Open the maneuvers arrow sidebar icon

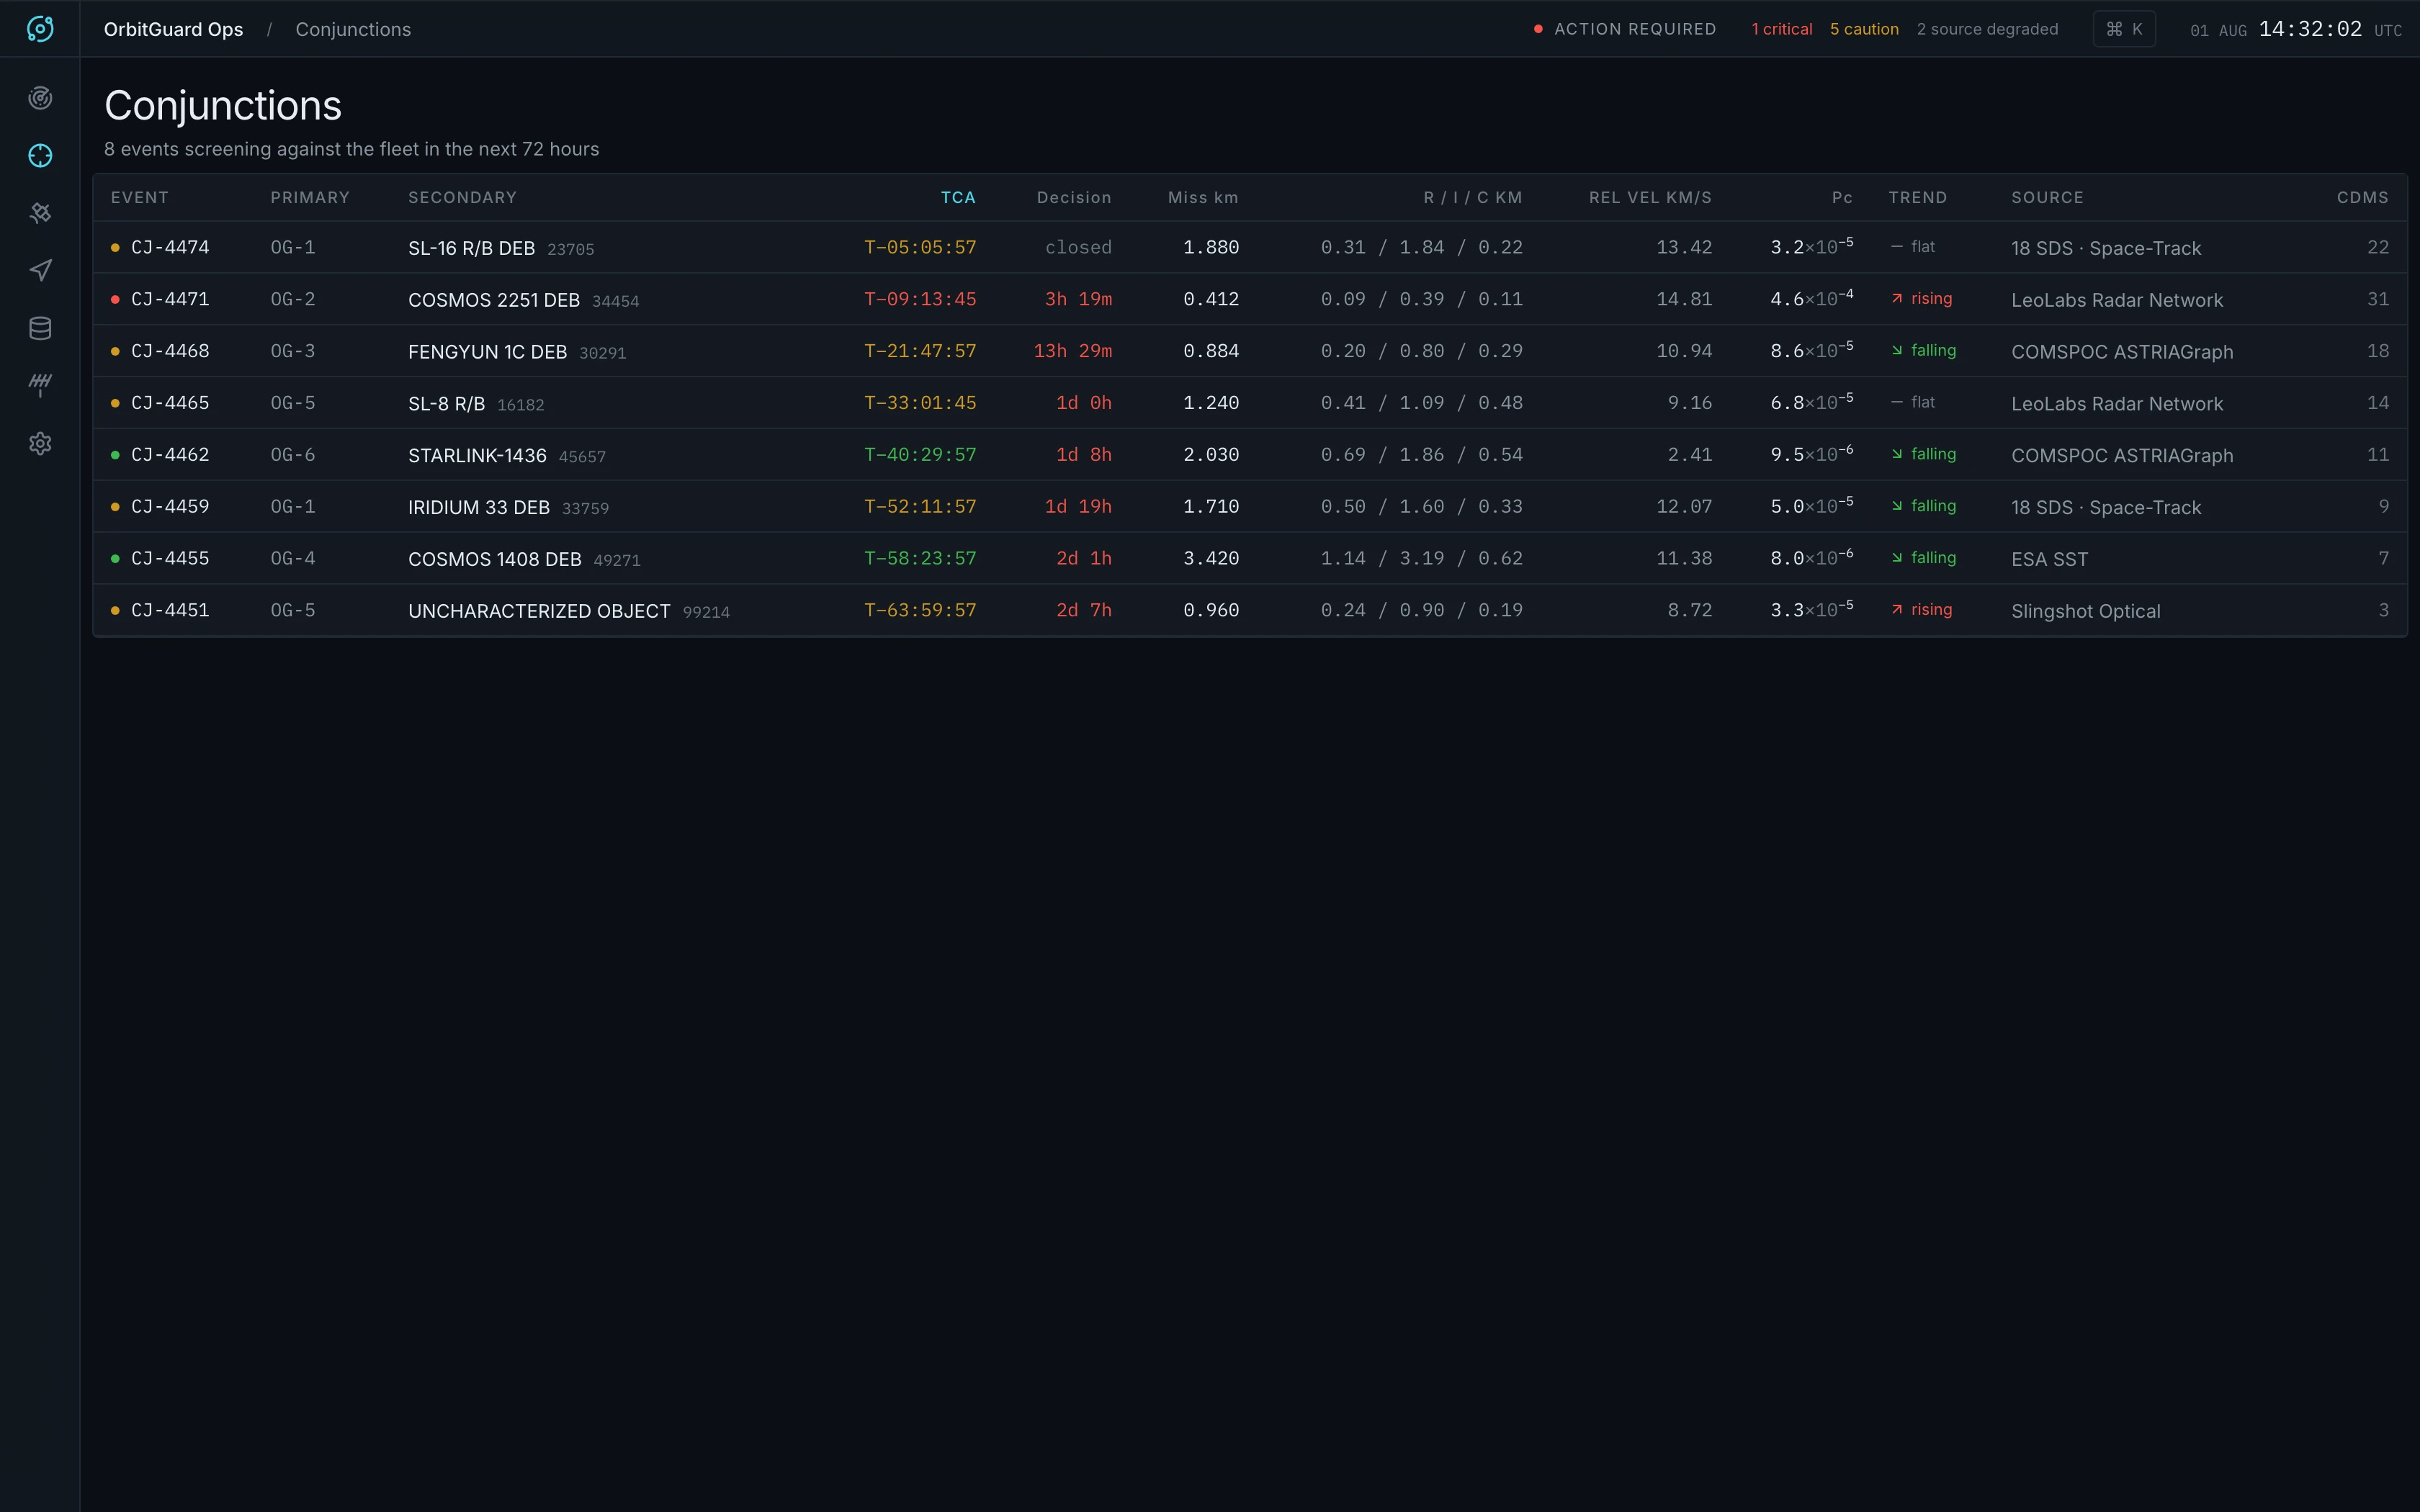point(40,271)
